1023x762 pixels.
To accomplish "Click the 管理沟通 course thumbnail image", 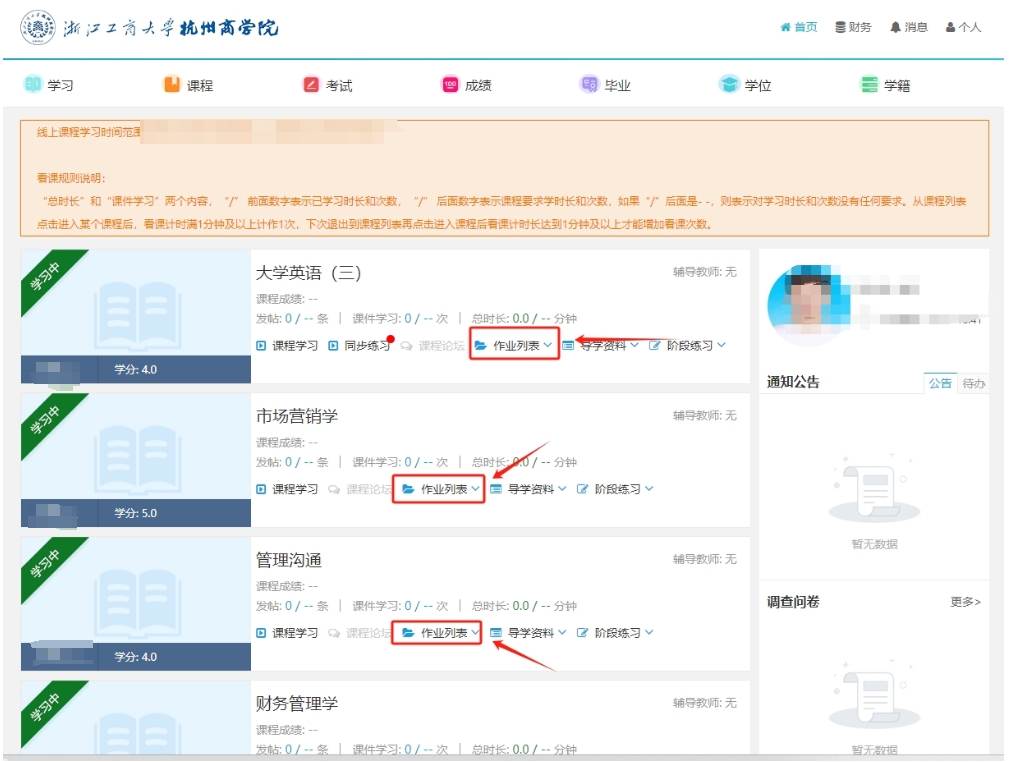I will pos(135,598).
